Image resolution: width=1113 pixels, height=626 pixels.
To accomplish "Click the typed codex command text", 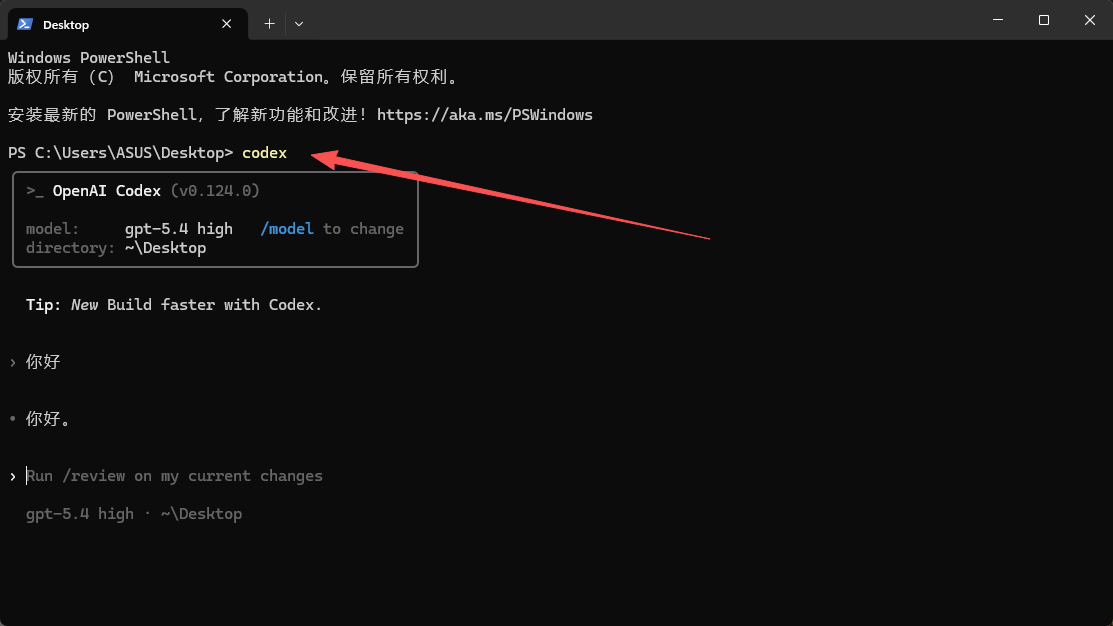I will (264, 153).
